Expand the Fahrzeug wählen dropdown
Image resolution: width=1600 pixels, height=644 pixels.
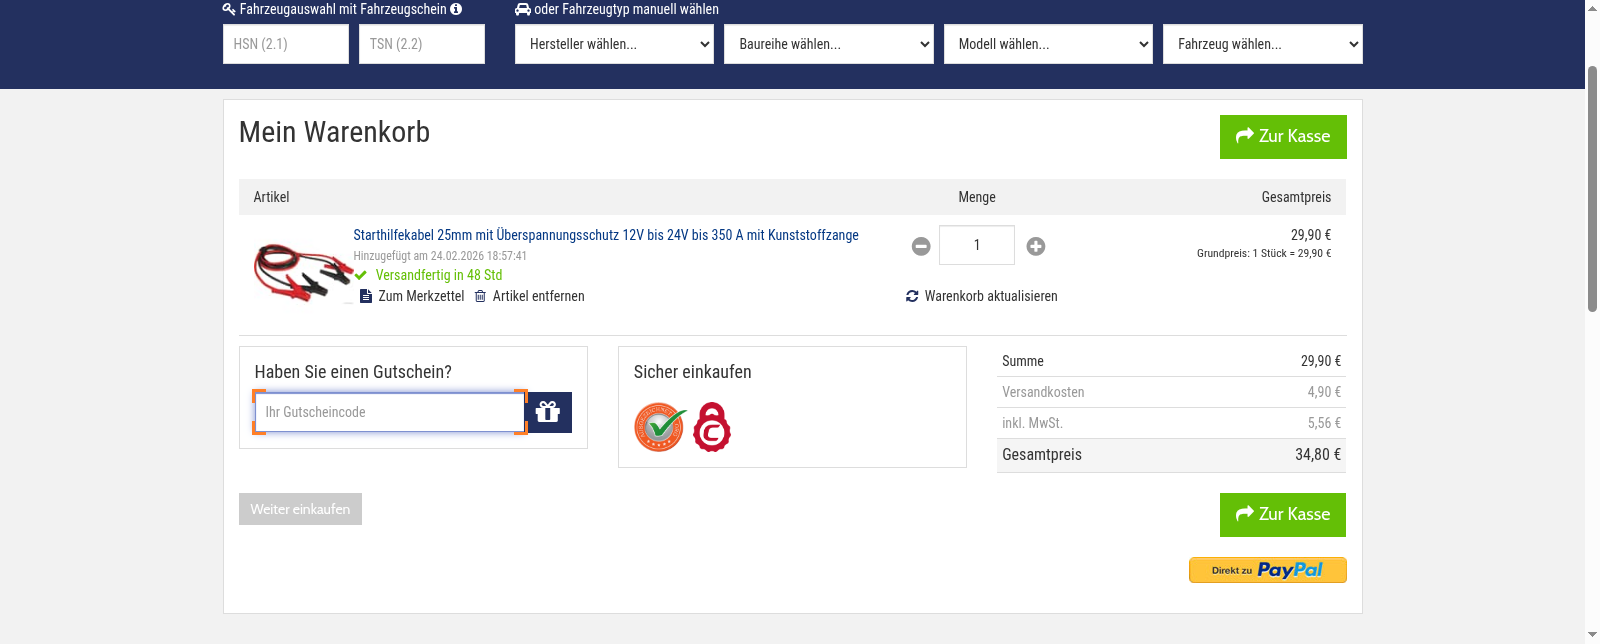pos(1263,44)
